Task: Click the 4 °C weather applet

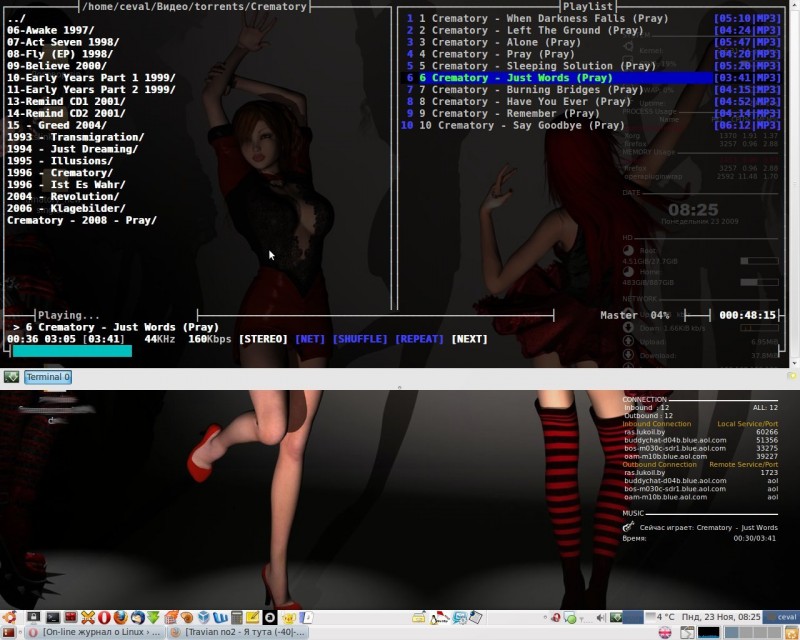Action: tap(660, 617)
